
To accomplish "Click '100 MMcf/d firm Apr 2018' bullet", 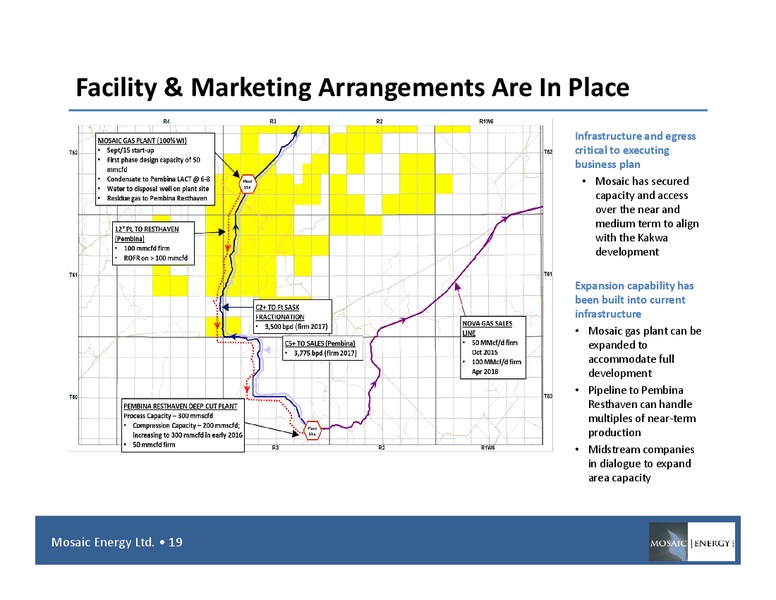I will click(x=496, y=366).
